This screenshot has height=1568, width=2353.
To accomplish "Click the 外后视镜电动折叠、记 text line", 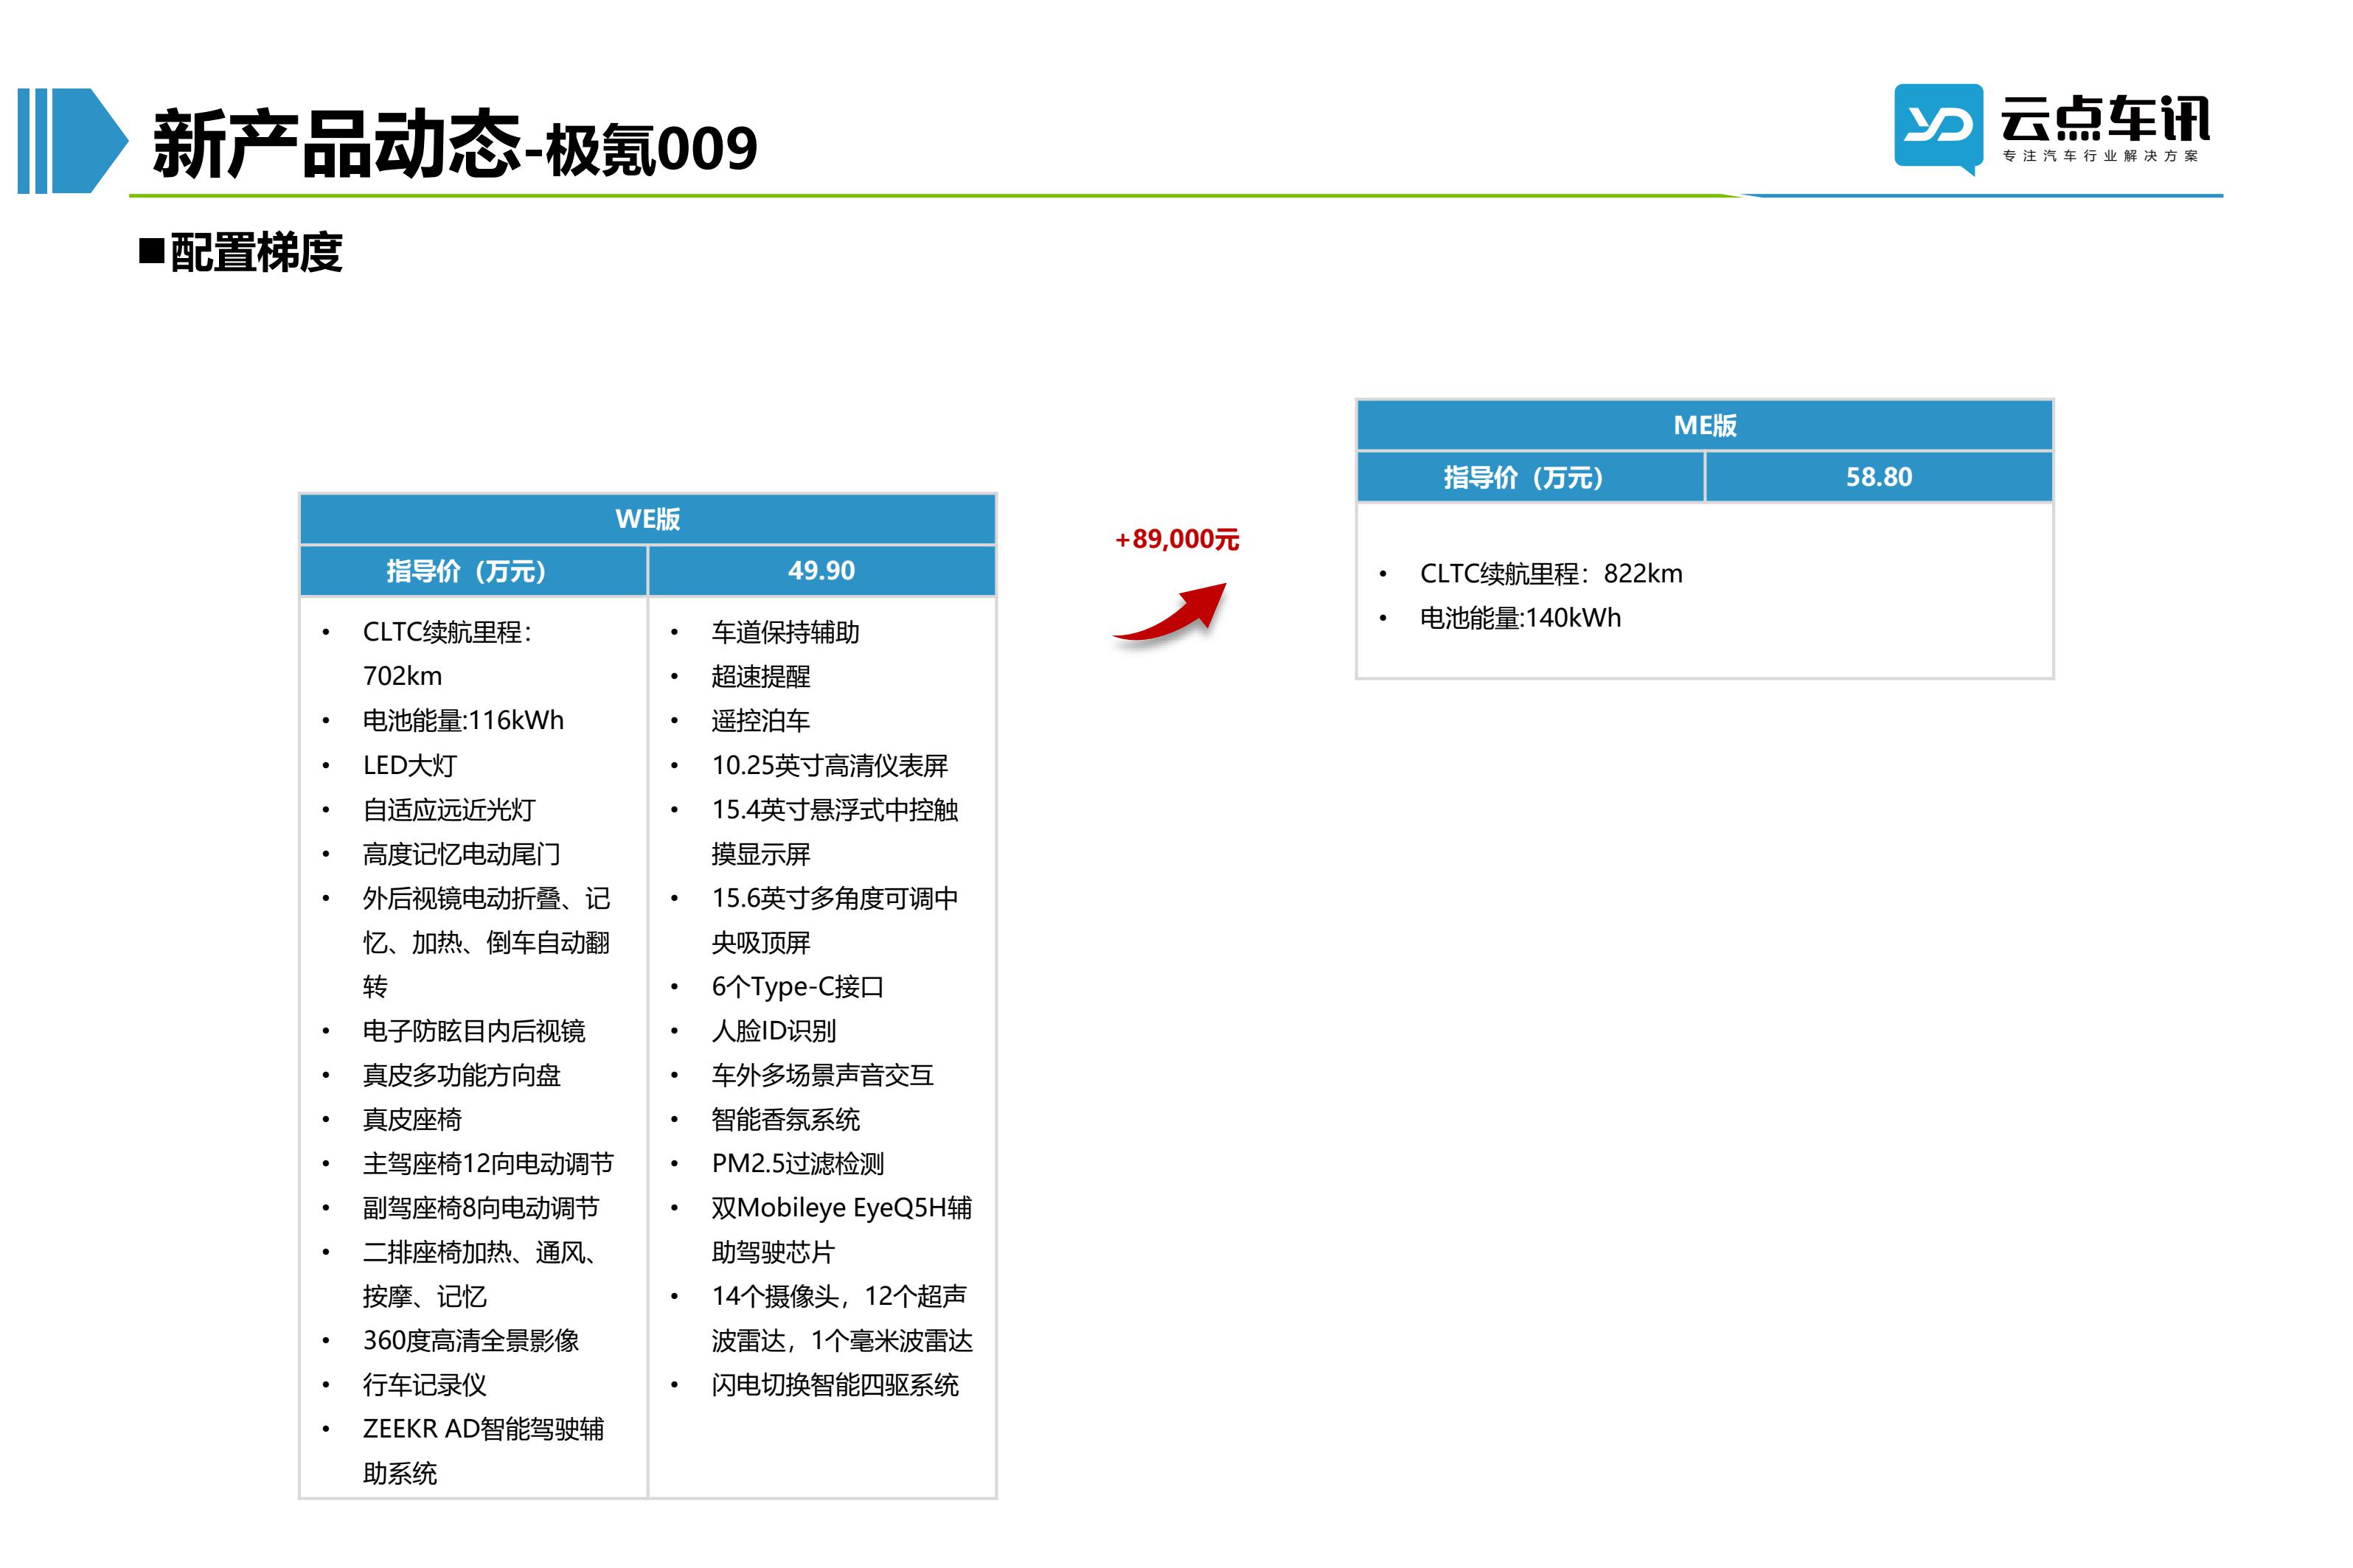I will (486, 898).
